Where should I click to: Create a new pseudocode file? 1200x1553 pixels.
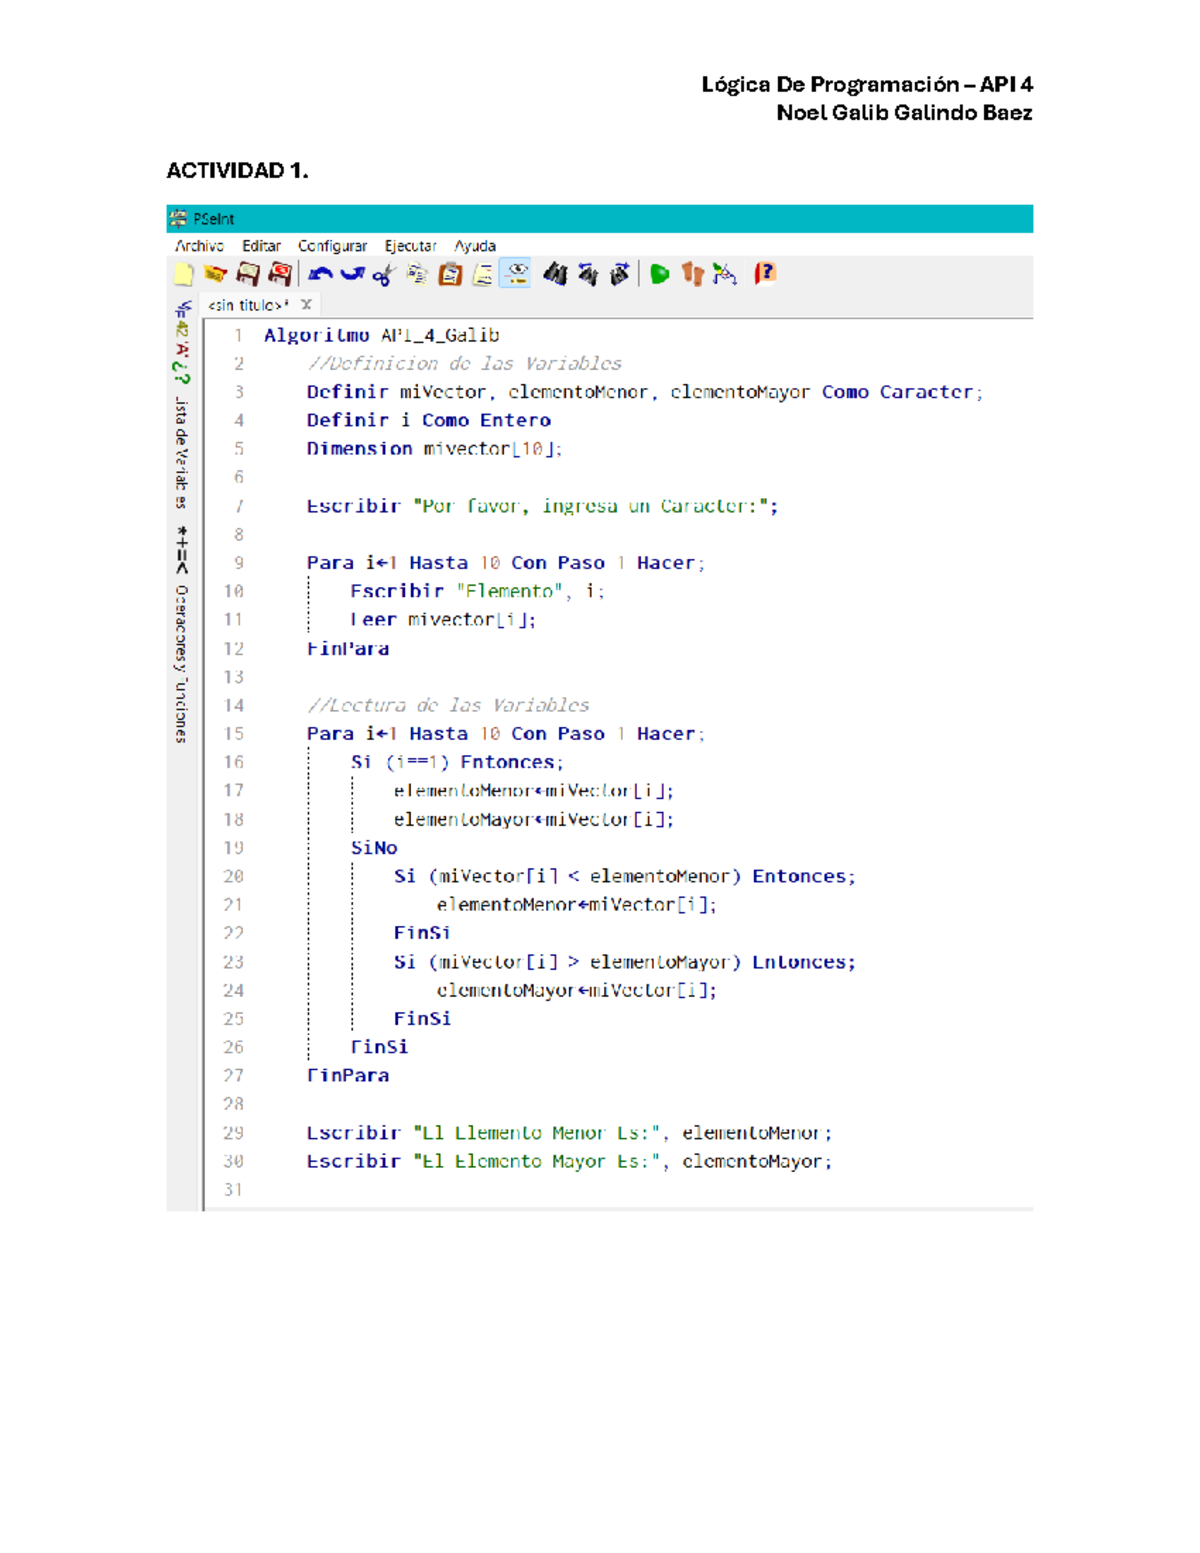(181, 274)
